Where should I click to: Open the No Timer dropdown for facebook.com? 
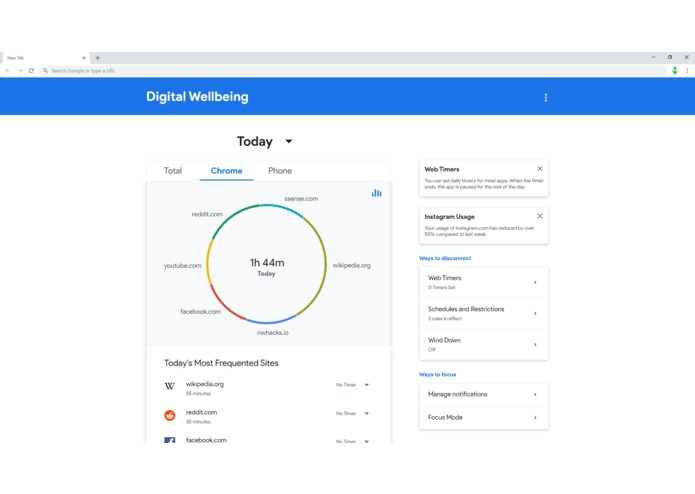352,441
